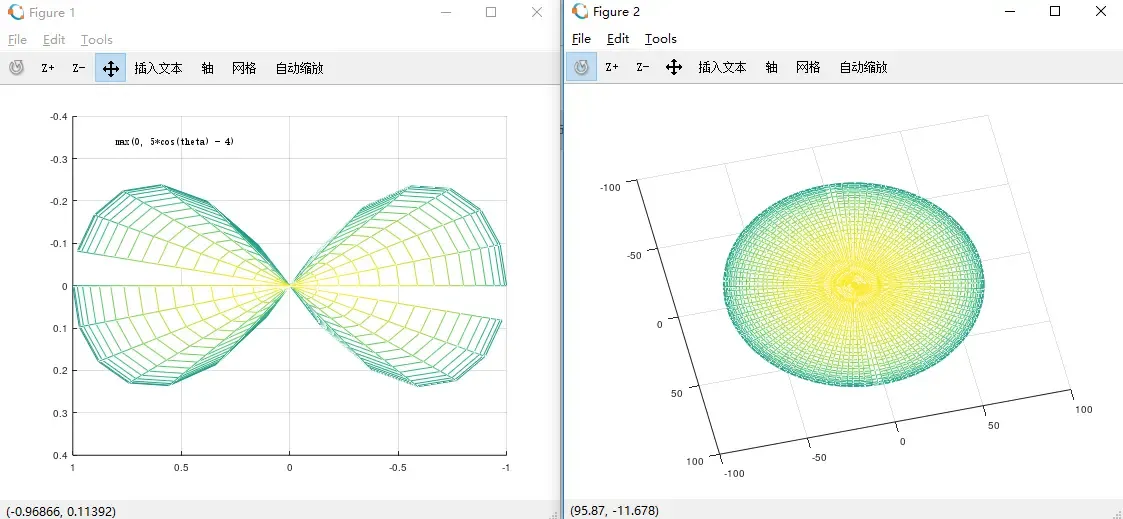Click the plot text label max(0, 5*cos(theta) - 4)
Viewport: 1123px width, 519px height.
click(x=174, y=142)
